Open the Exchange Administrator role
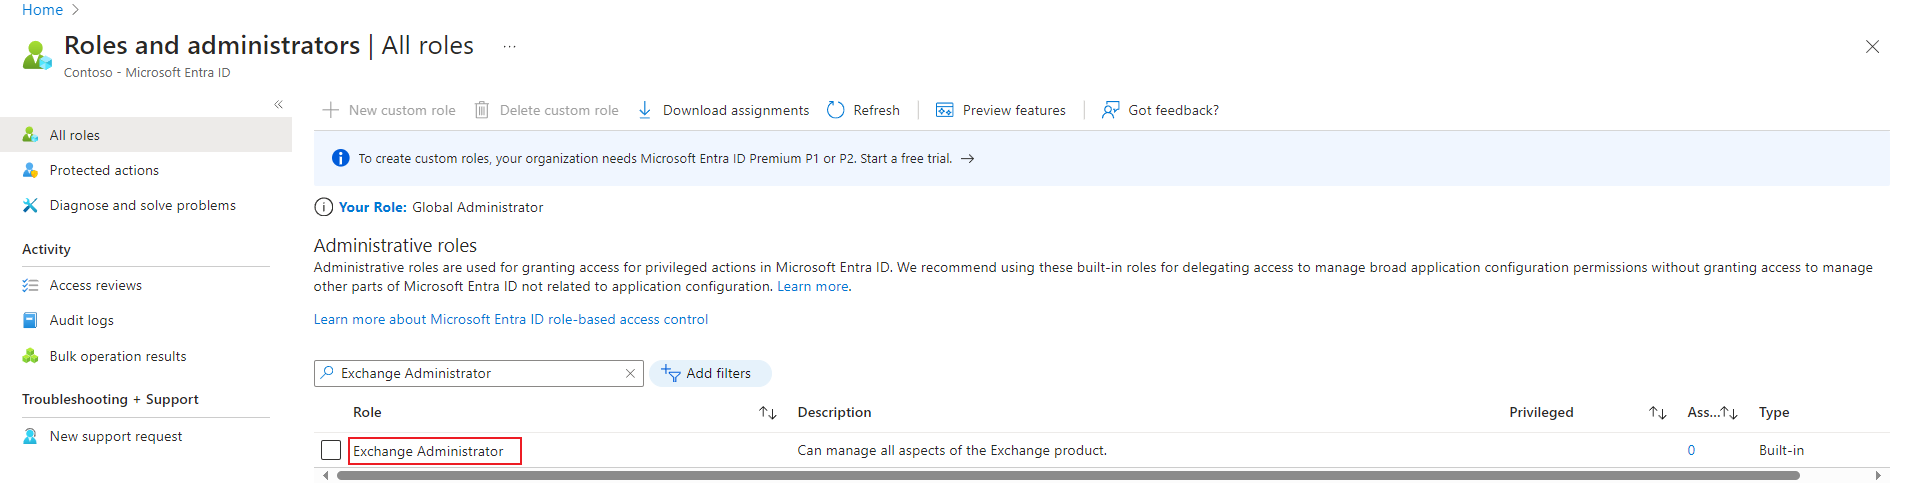The height and width of the screenshot is (493, 1912). tap(428, 451)
